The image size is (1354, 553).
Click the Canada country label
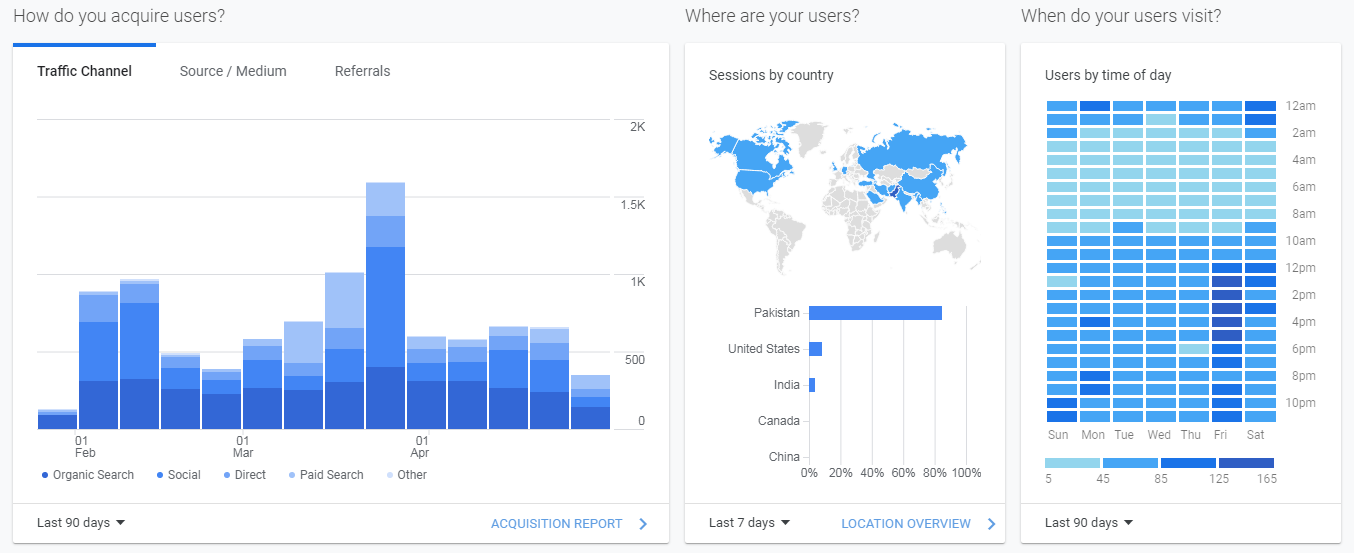click(778, 421)
